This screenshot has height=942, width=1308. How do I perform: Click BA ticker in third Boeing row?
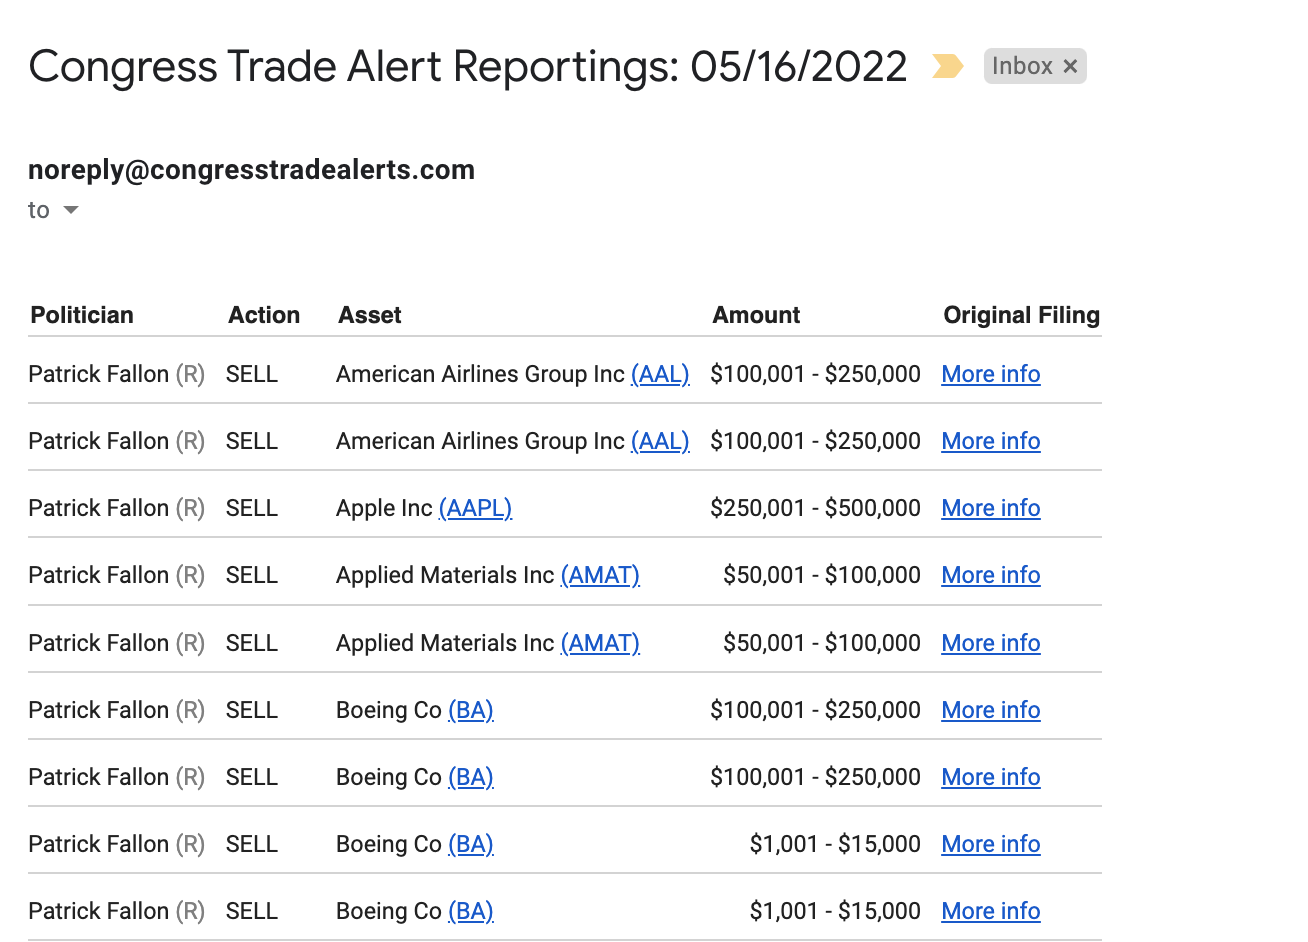[471, 844]
